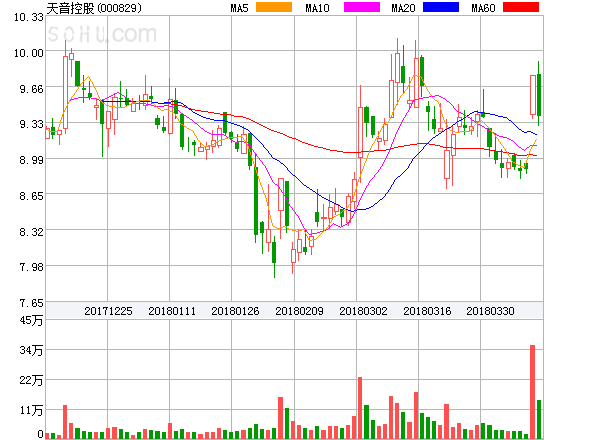Viewport: 600px width, 440px height.
Task: Click the MA60 legend label
Action: tap(483, 8)
